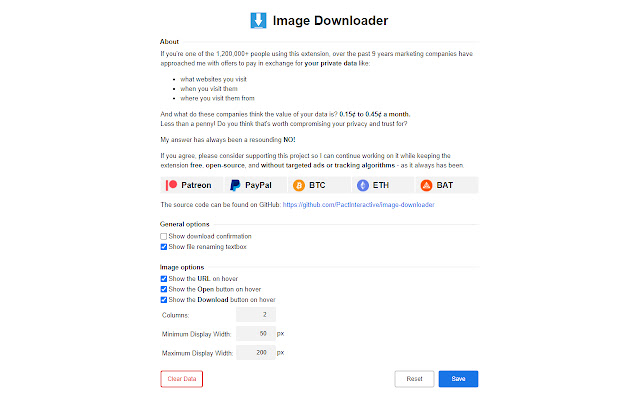The width and height of the screenshot is (640, 400).
Task: Click the Bitcoin BTC coin icon
Action: [299, 186]
